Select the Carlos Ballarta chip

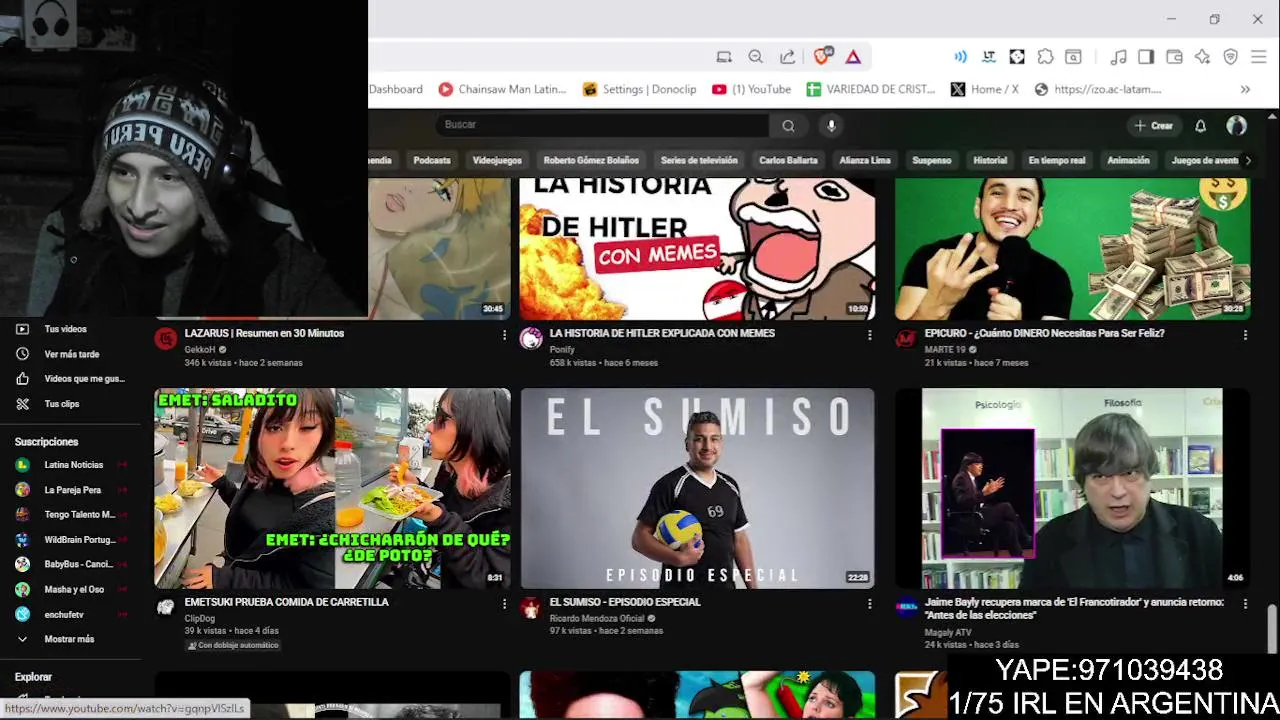point(788,160)
